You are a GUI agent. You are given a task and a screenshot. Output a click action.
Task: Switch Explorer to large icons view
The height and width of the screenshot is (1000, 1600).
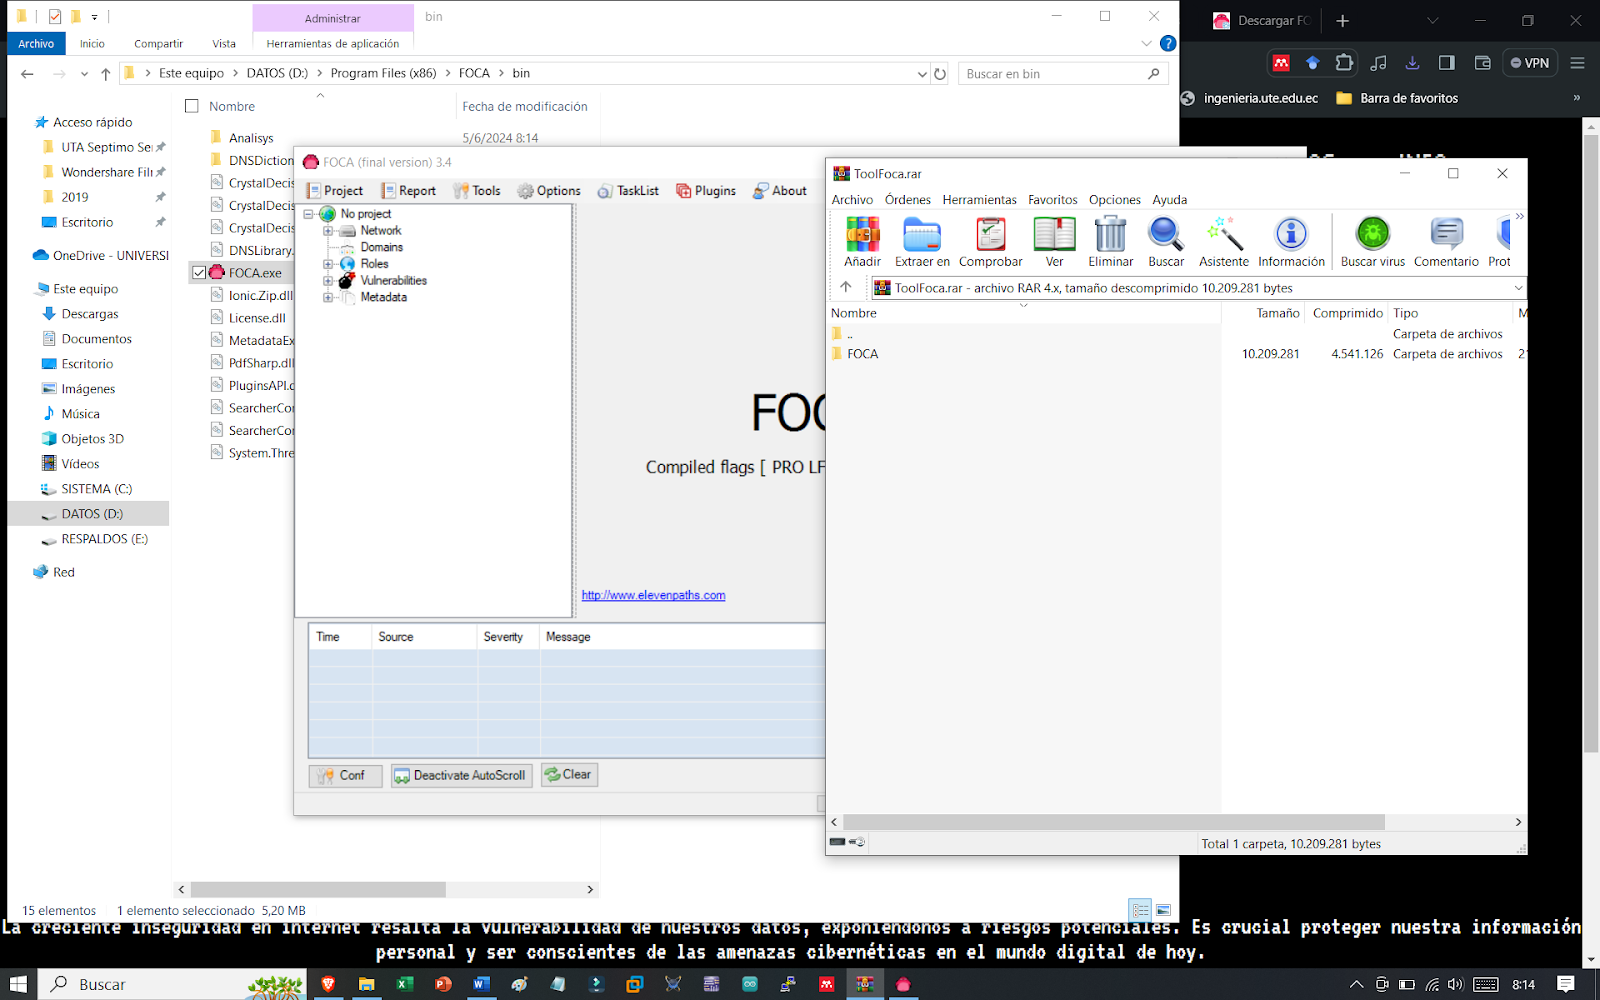point(1163,910)
